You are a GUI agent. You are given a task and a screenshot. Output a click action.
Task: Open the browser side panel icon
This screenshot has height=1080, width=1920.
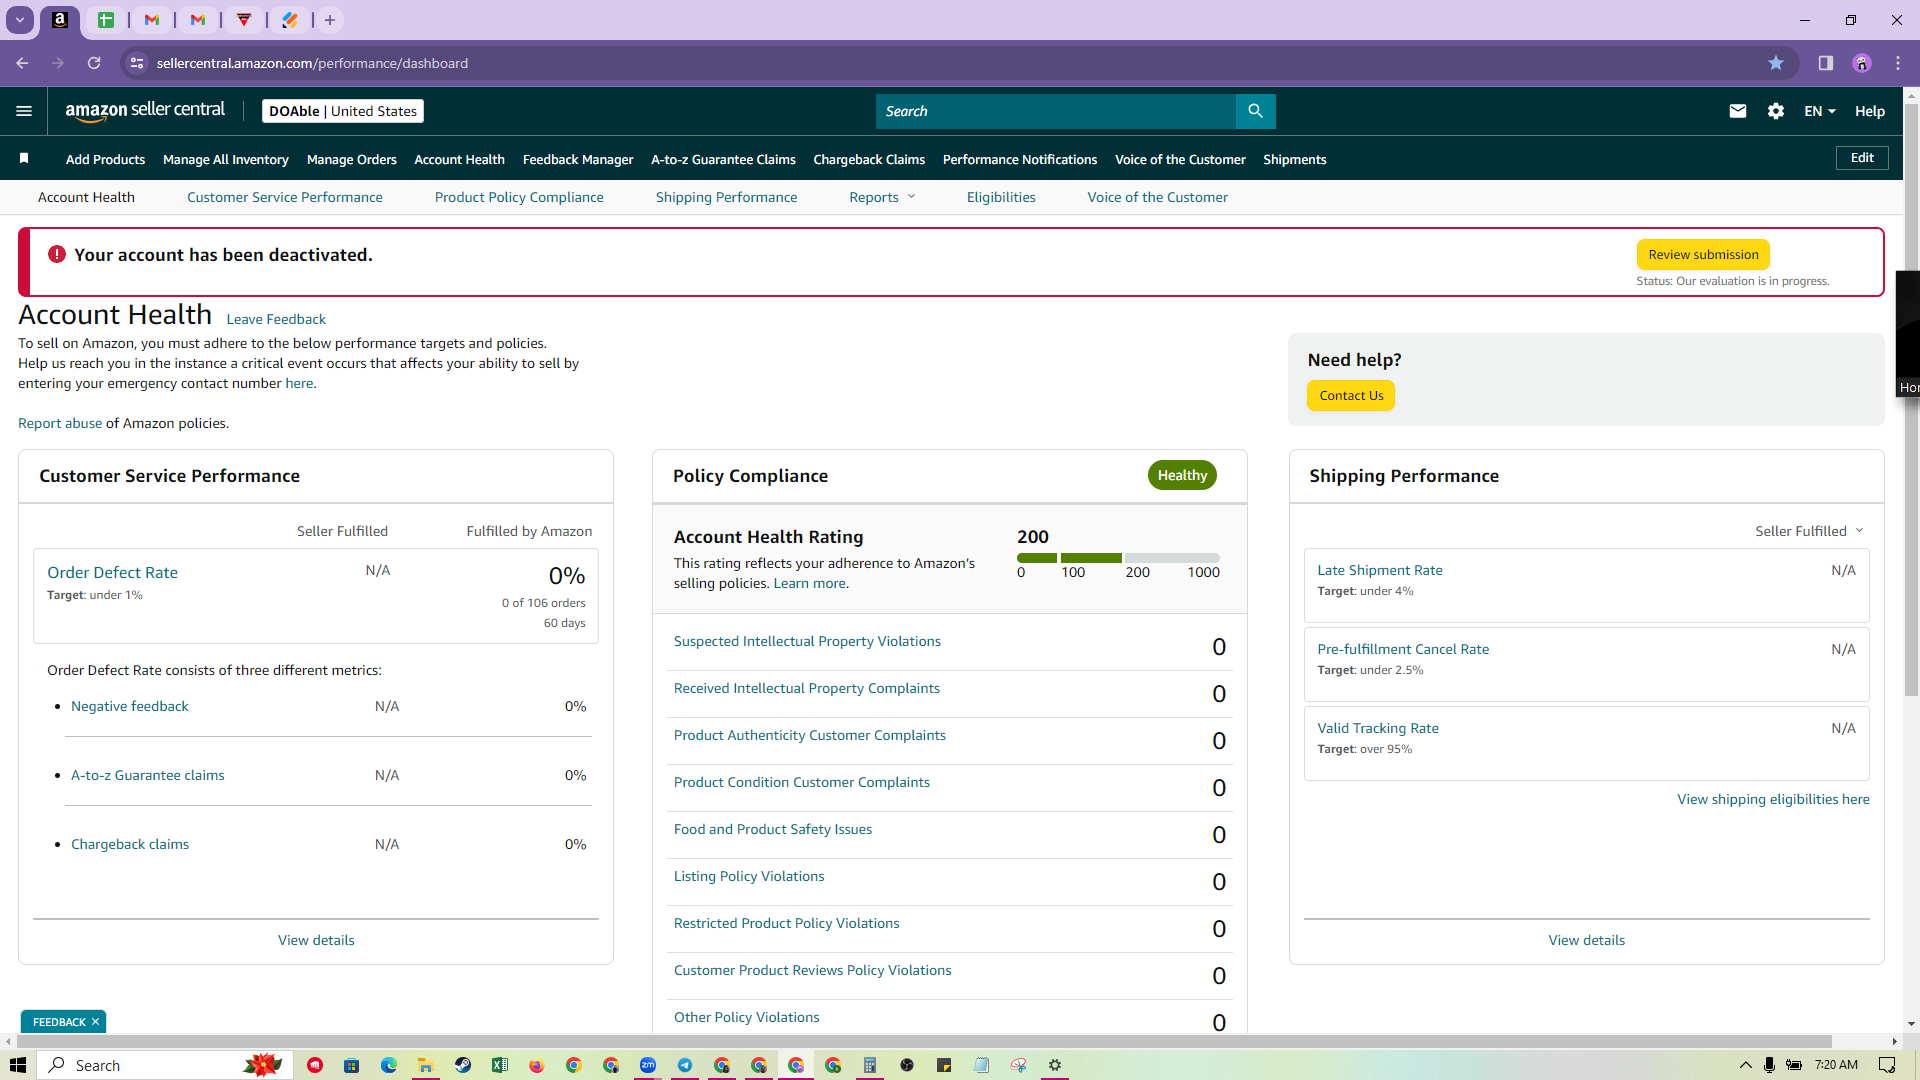click(x=1826, y=63)
